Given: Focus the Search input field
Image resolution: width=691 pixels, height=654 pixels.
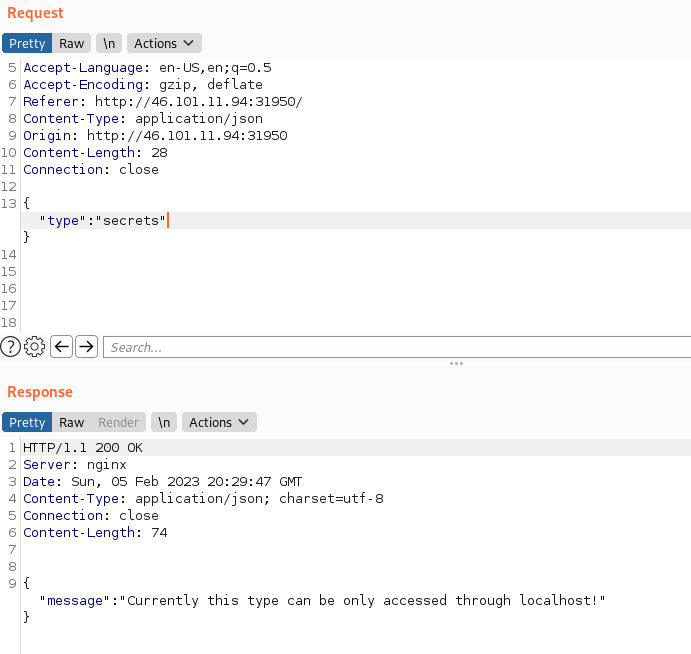Looking at the screenshot, I should [x=396, y=347].
